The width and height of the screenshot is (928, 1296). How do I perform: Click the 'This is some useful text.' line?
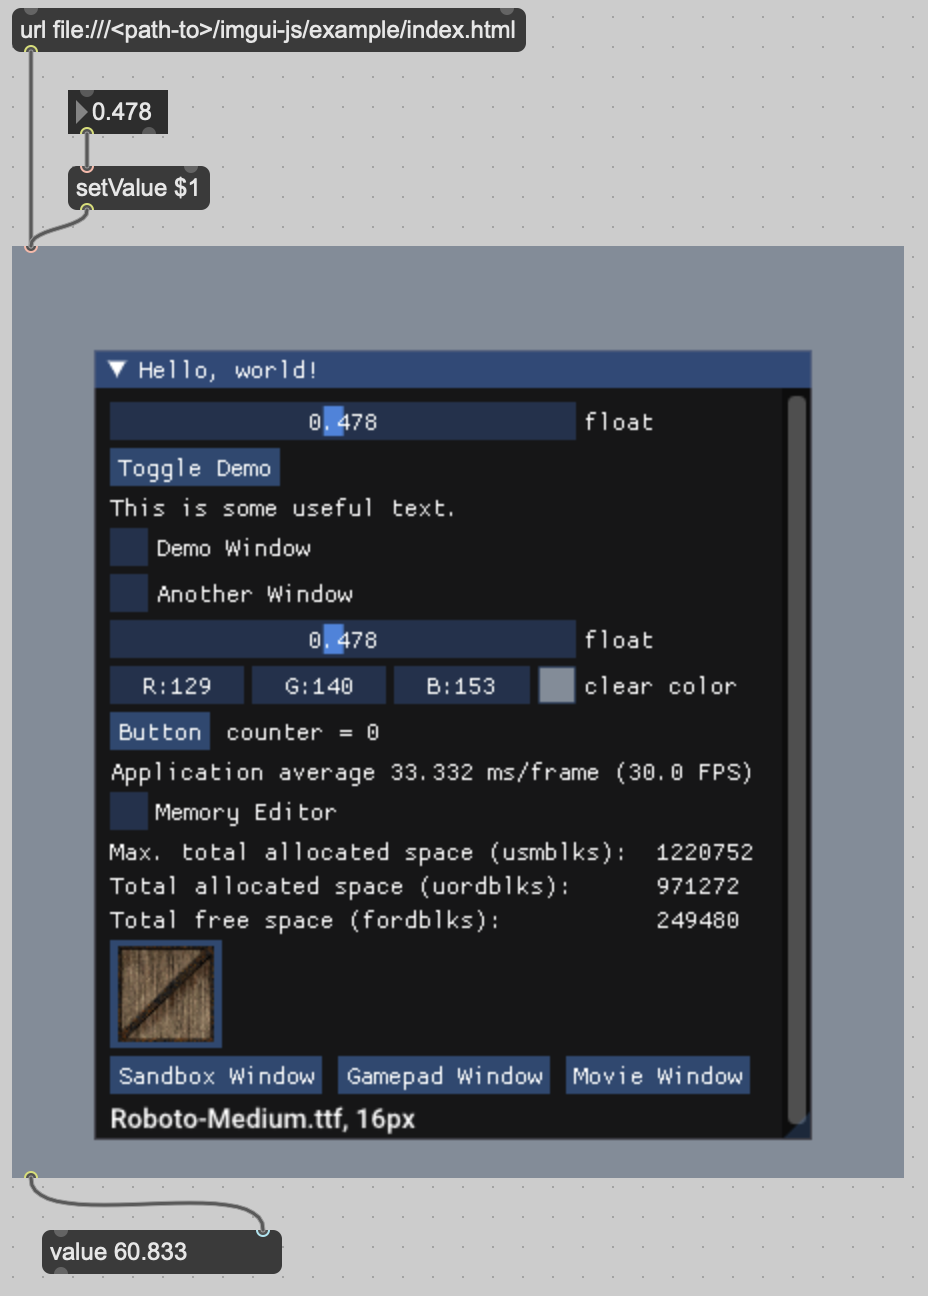click(282, 508)
